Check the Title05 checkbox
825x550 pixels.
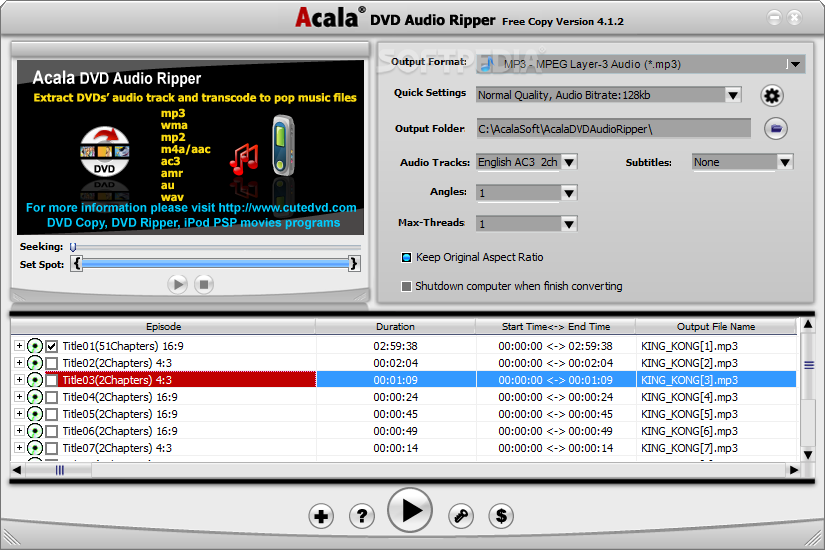(52, 414)
